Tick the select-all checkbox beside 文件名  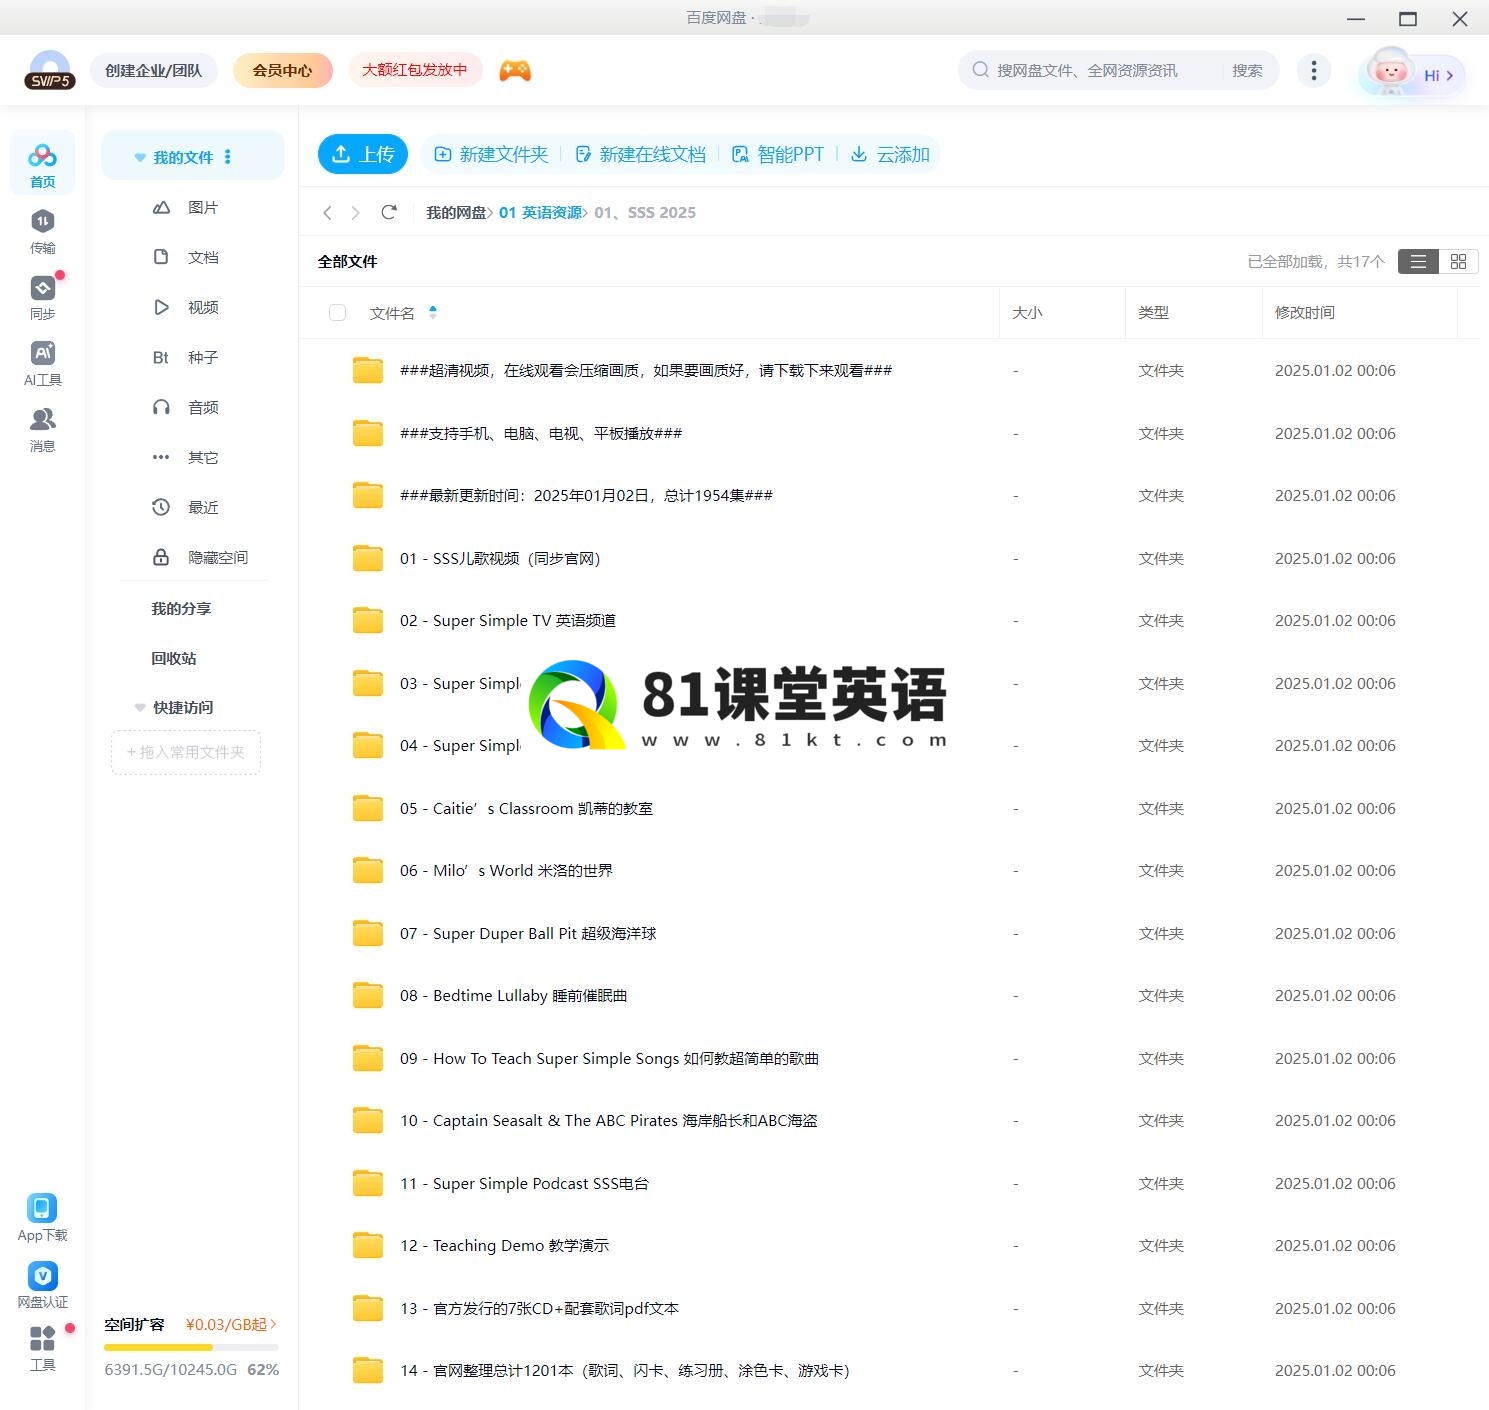click(337, 313)
